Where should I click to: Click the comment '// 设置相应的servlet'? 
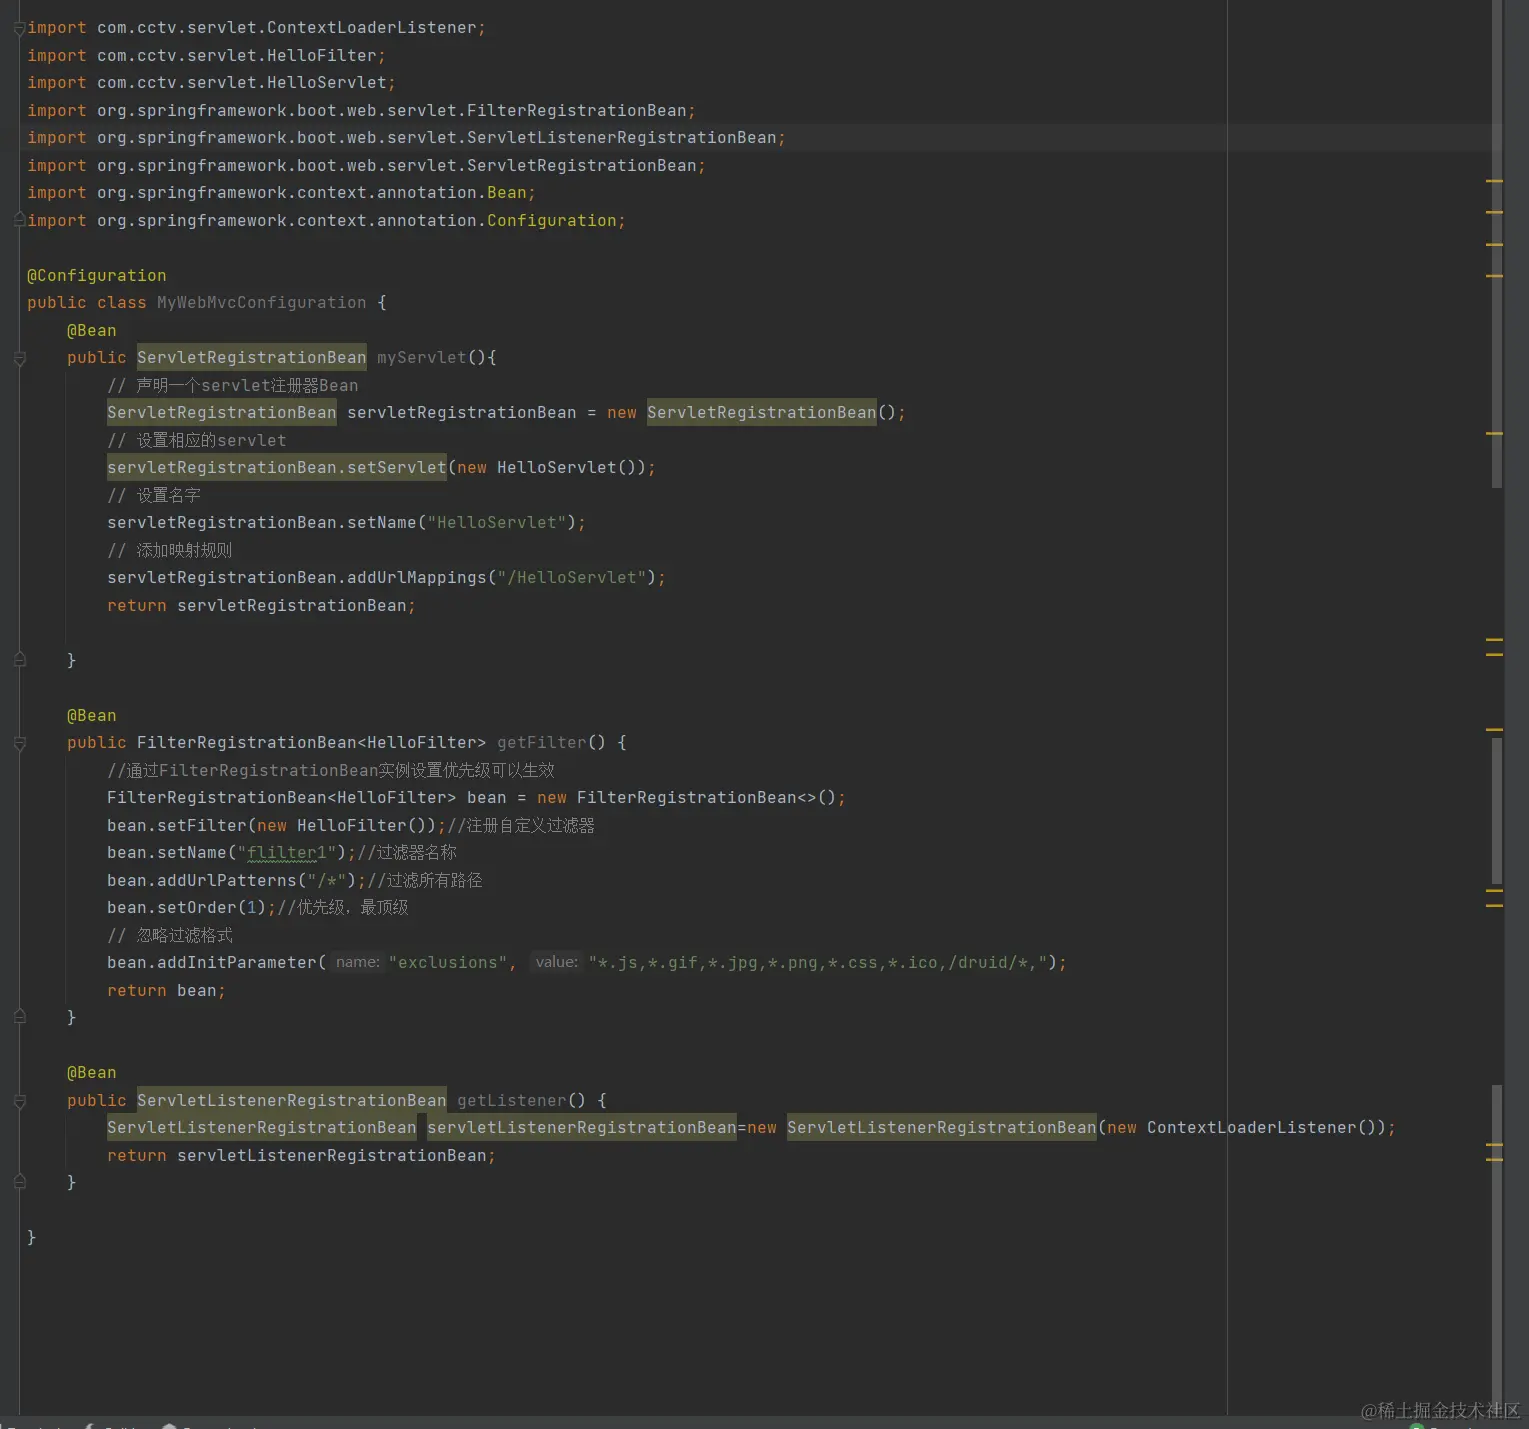tap(196, 440)
